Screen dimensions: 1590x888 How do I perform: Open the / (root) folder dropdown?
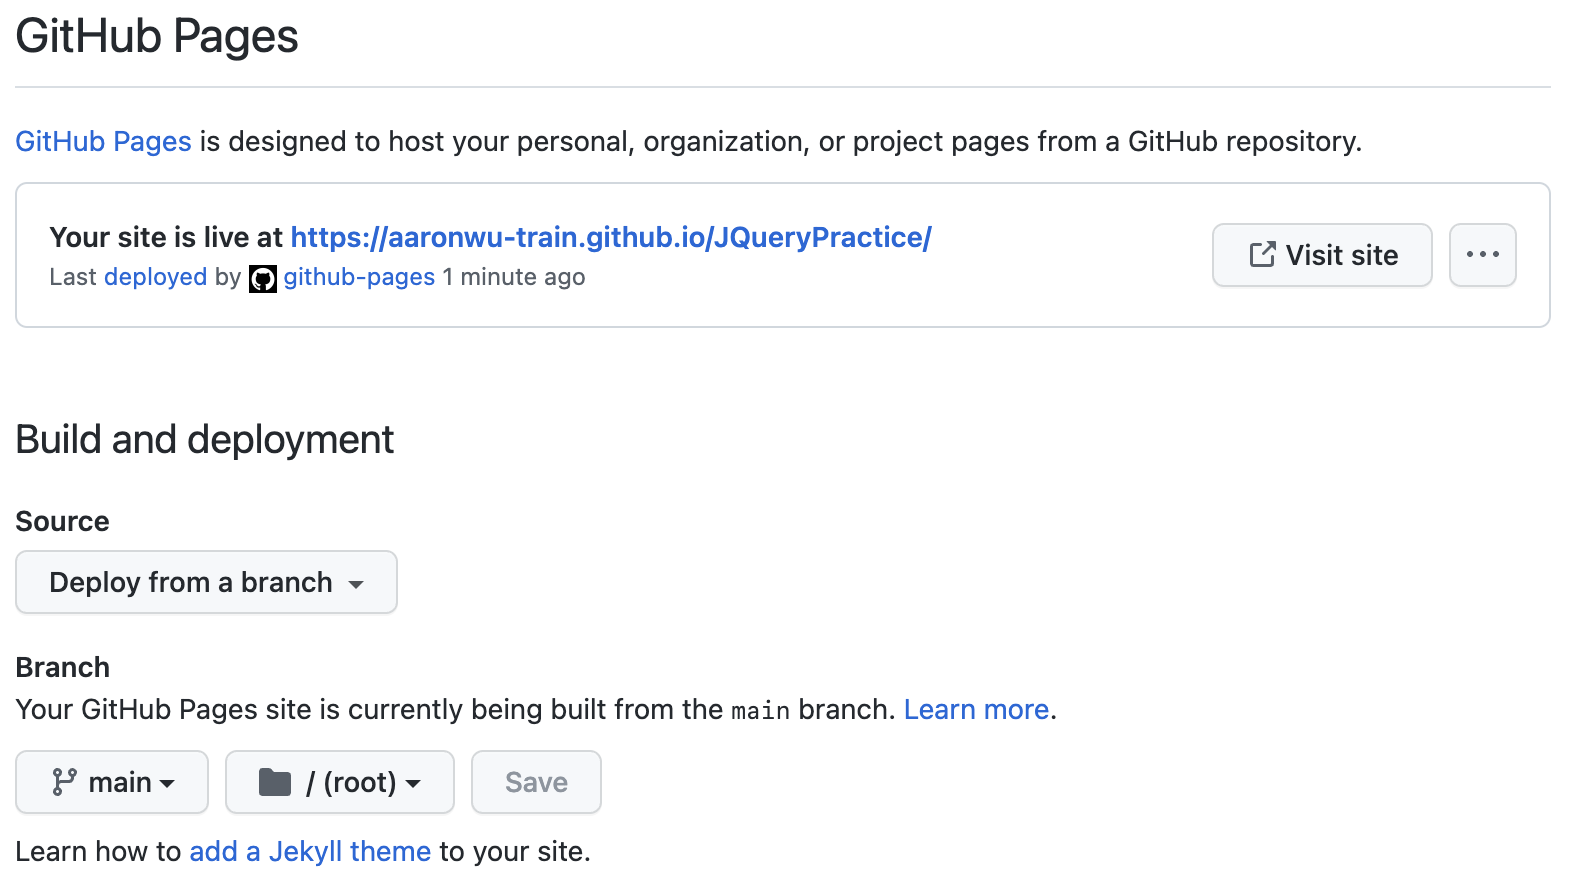(340, 782)
